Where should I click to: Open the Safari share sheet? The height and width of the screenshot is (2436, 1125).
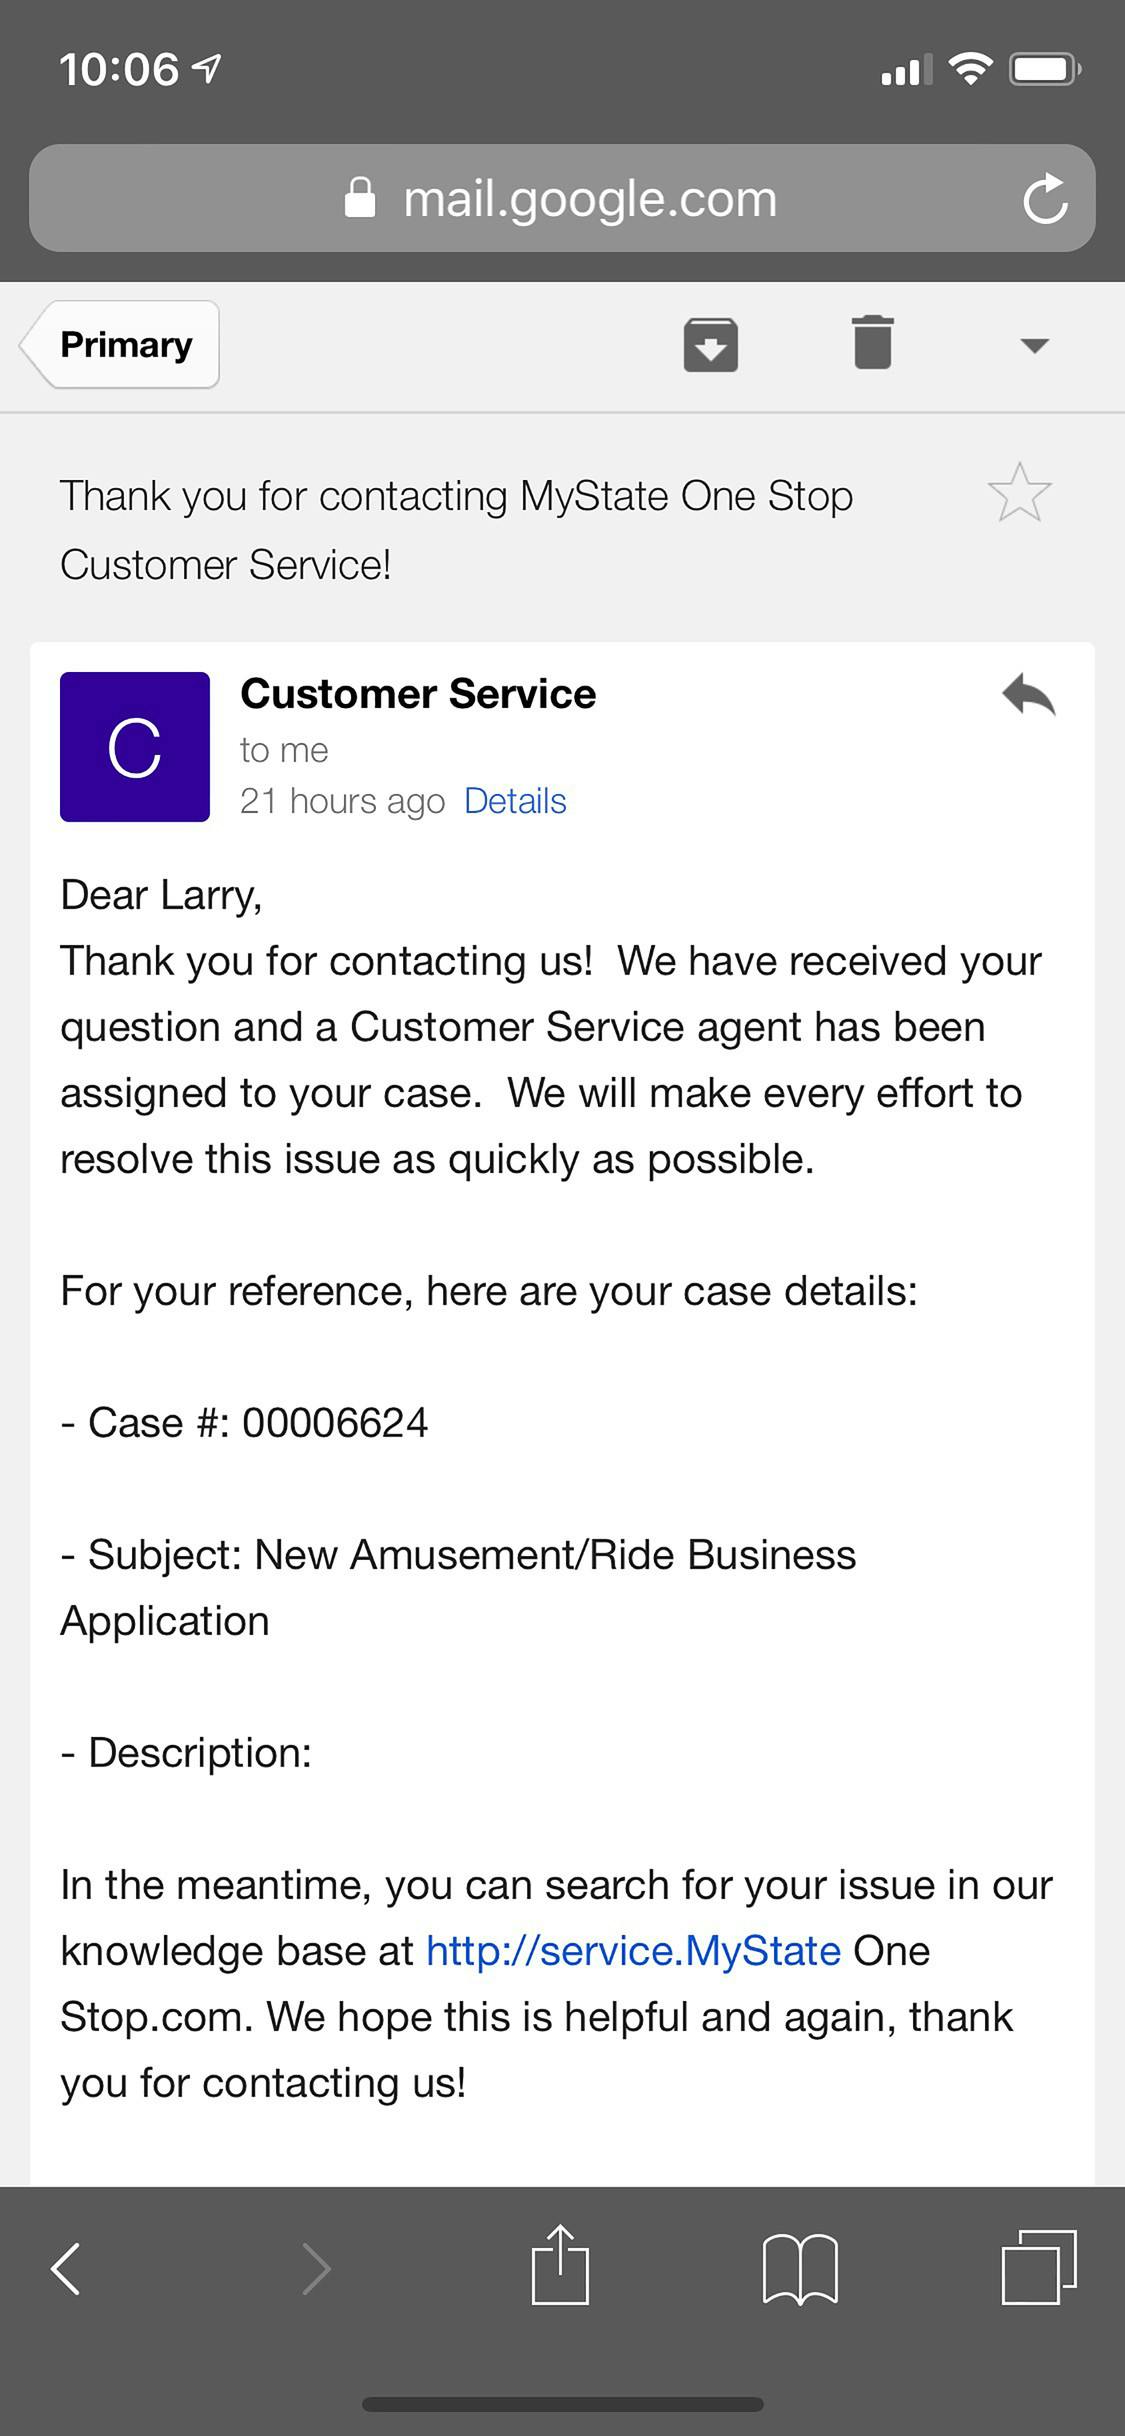click(x=560, y=2266)
